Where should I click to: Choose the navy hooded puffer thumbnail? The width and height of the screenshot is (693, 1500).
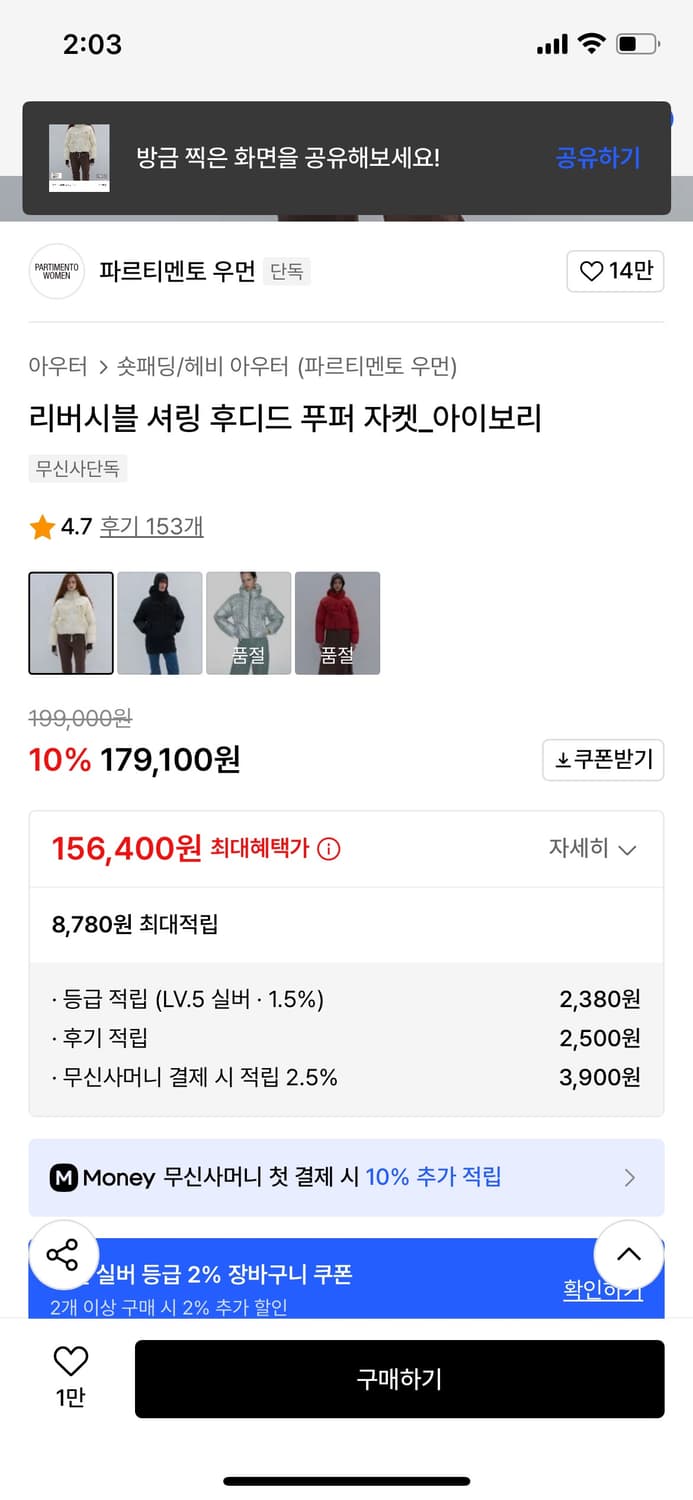pos(159,621)
